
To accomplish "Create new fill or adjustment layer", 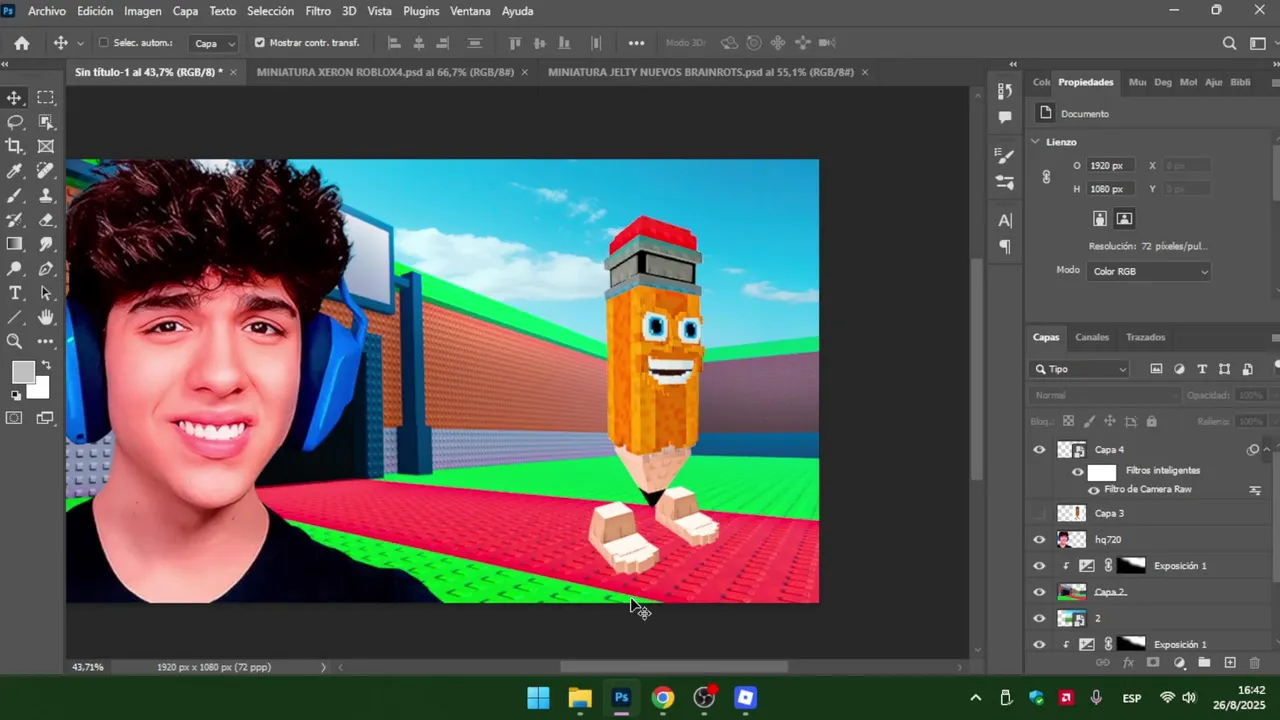I will 1179,663.
